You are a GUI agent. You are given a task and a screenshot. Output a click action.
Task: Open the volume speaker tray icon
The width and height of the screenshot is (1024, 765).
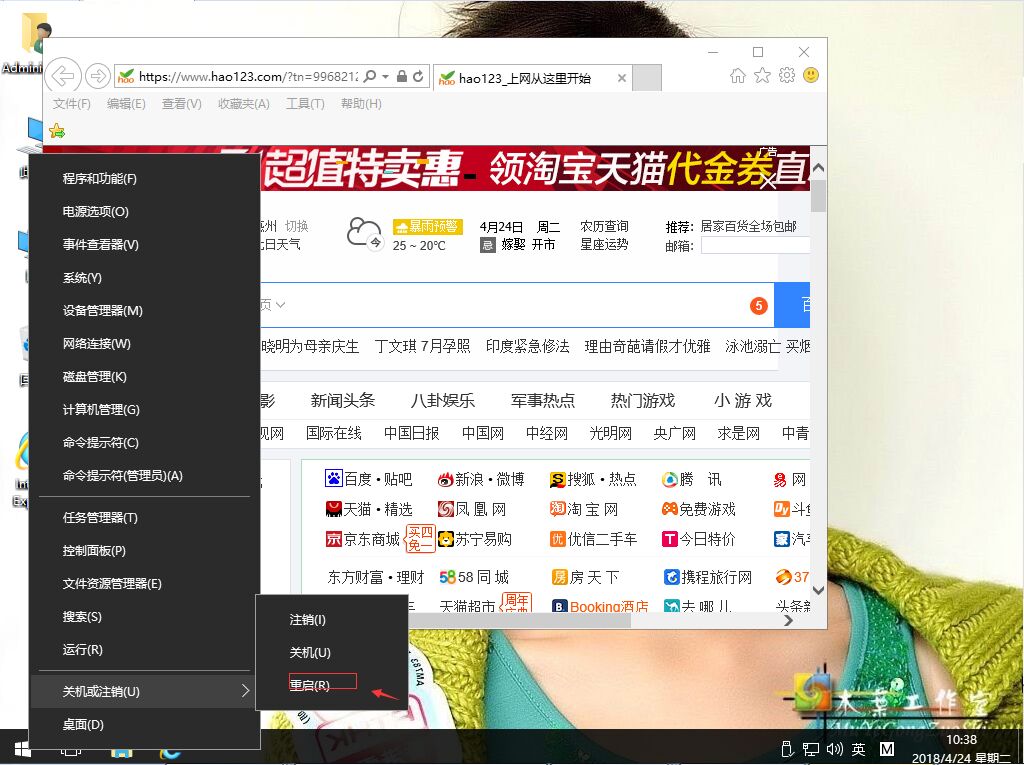click(x=835, y=749)
